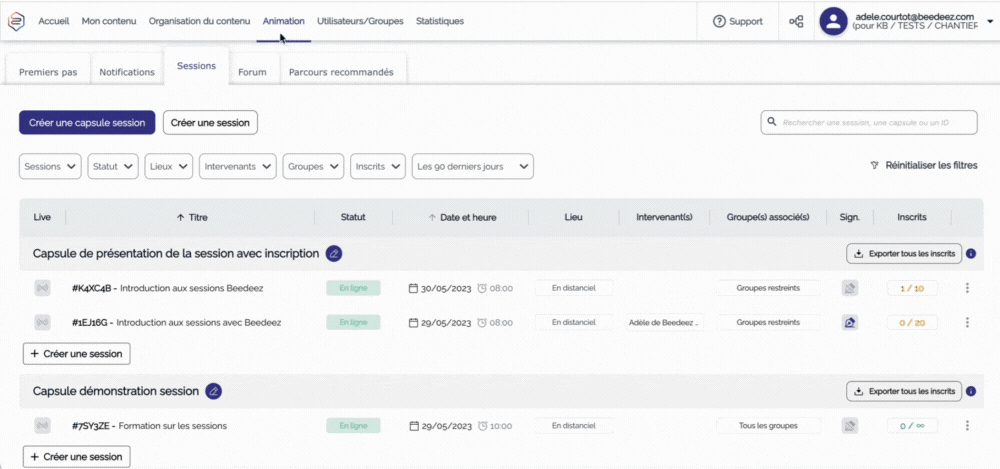Open the Support help button
The image size is (1000, 469).
[738, 21]
